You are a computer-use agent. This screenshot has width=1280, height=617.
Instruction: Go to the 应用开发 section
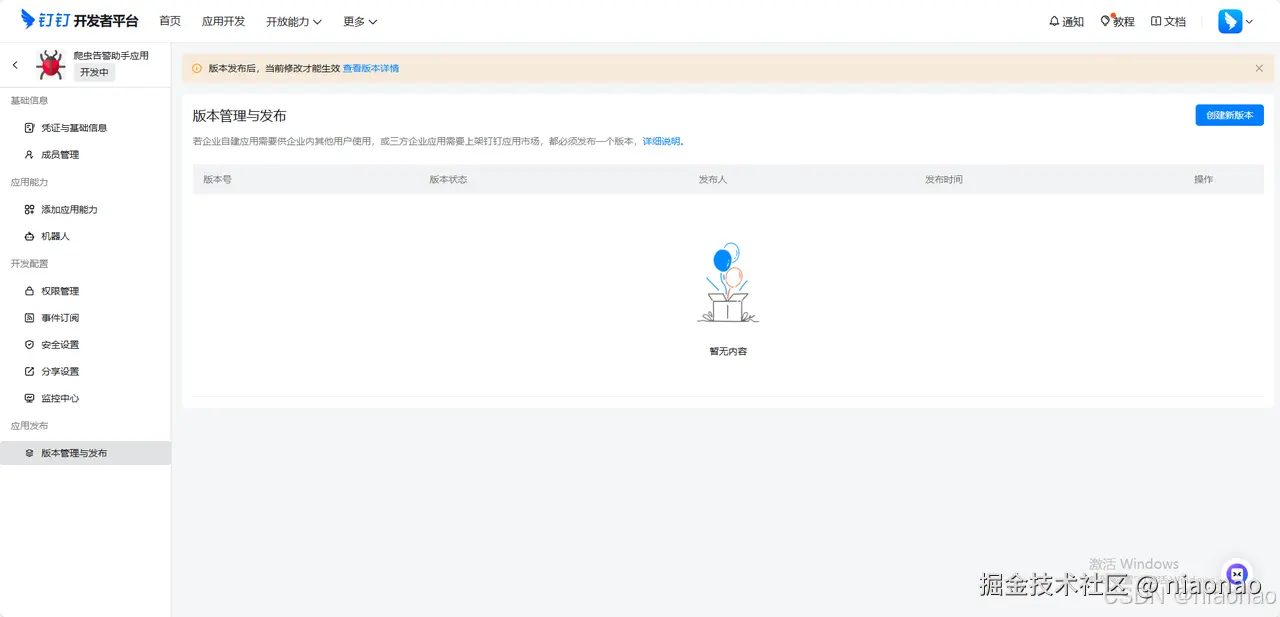222,20
